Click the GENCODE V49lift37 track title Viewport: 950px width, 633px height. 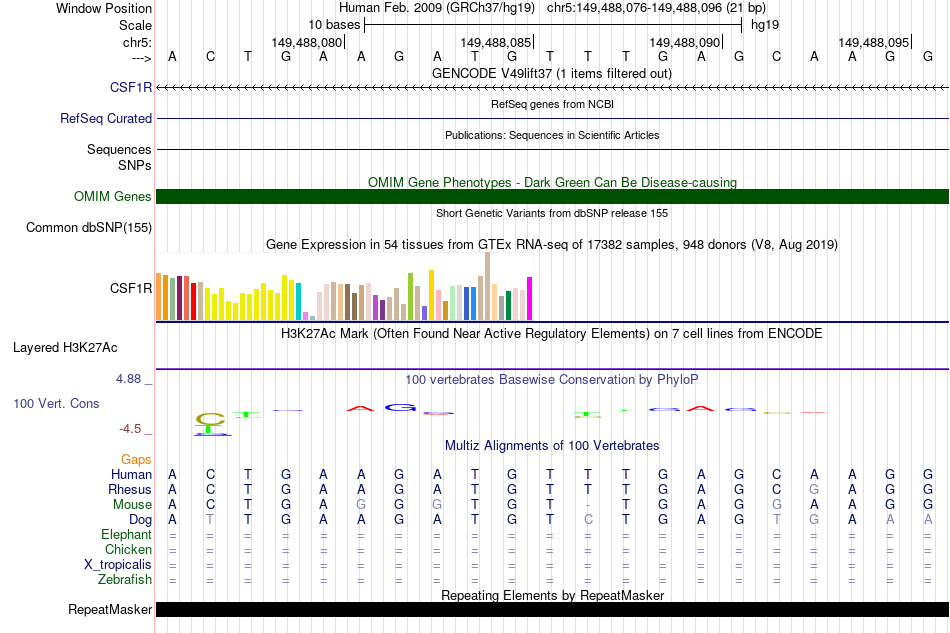(552, 73)
